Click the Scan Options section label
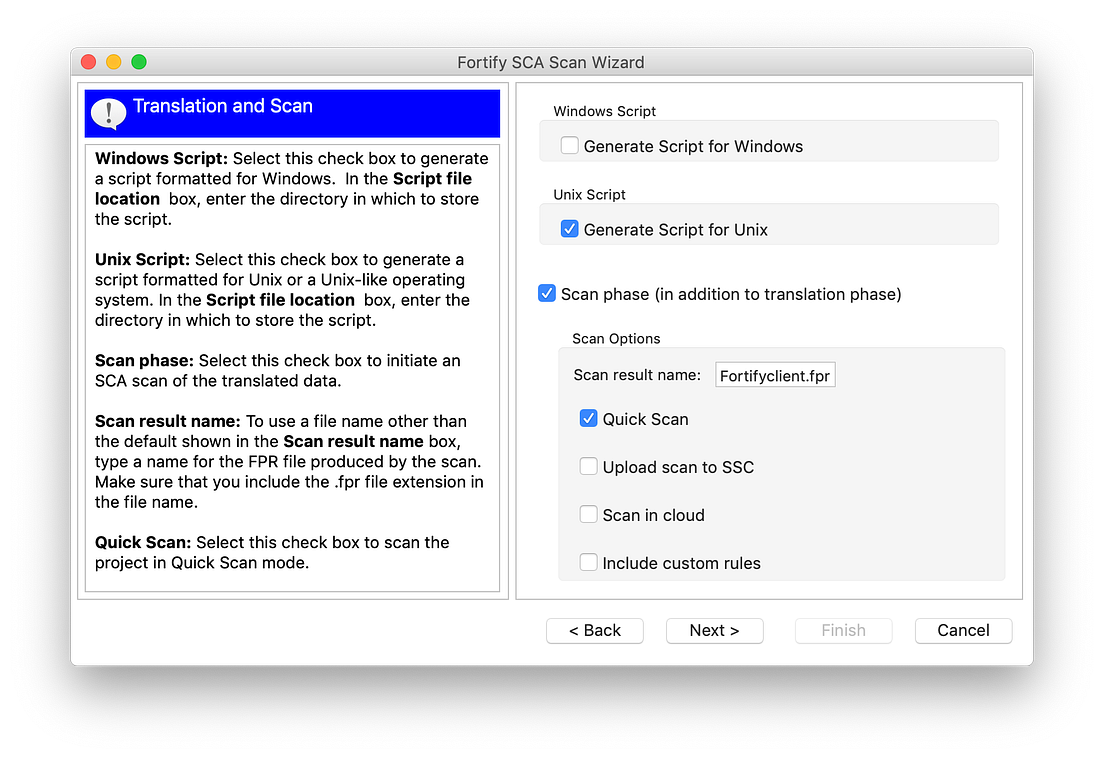 pyautogui.click(x=616, y=339)
